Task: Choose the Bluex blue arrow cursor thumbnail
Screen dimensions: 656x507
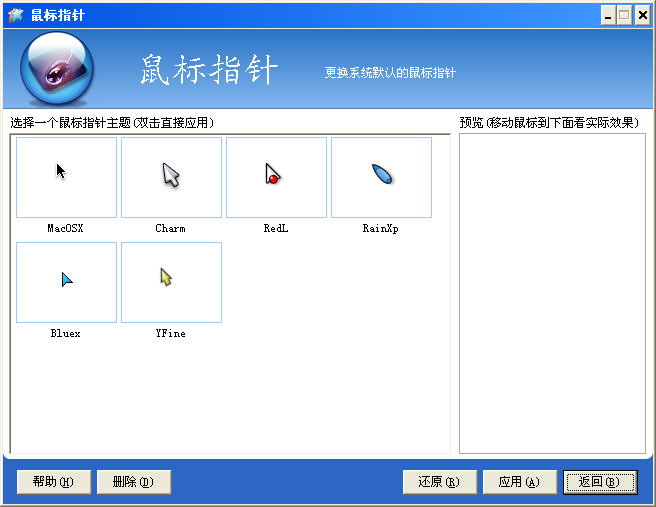Action: tap(66, 282)
